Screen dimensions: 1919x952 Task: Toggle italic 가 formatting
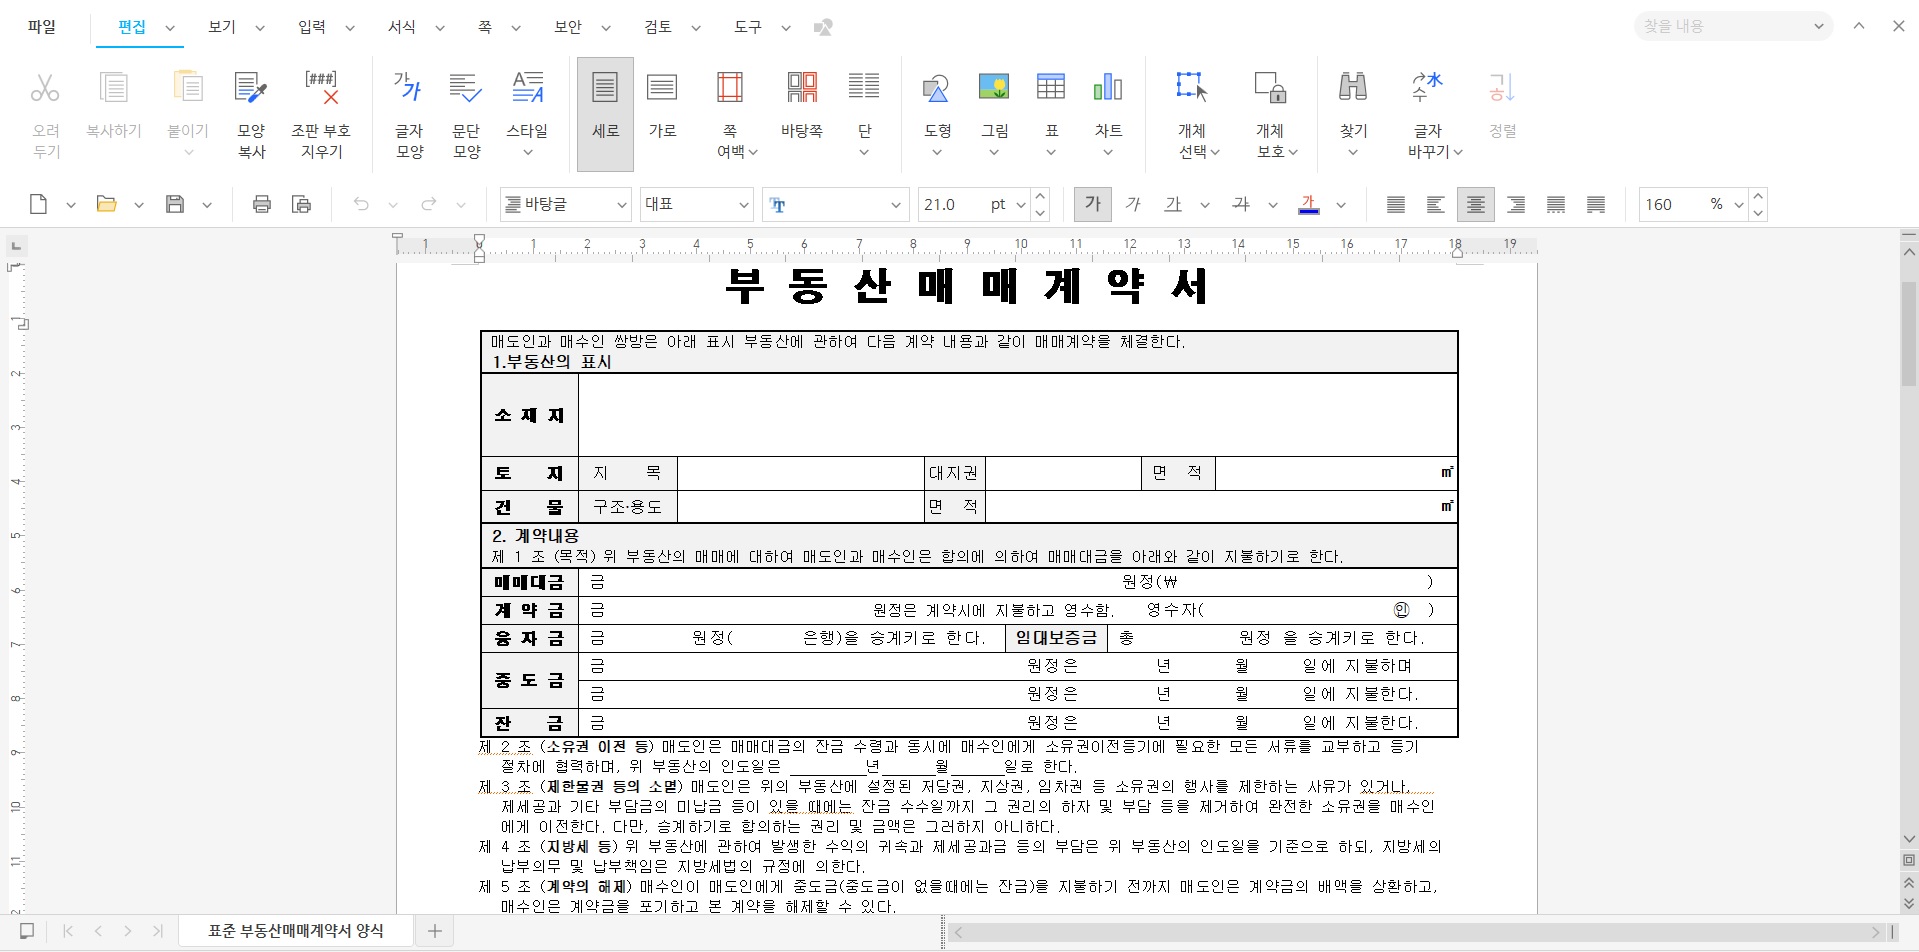[1133, 204]
